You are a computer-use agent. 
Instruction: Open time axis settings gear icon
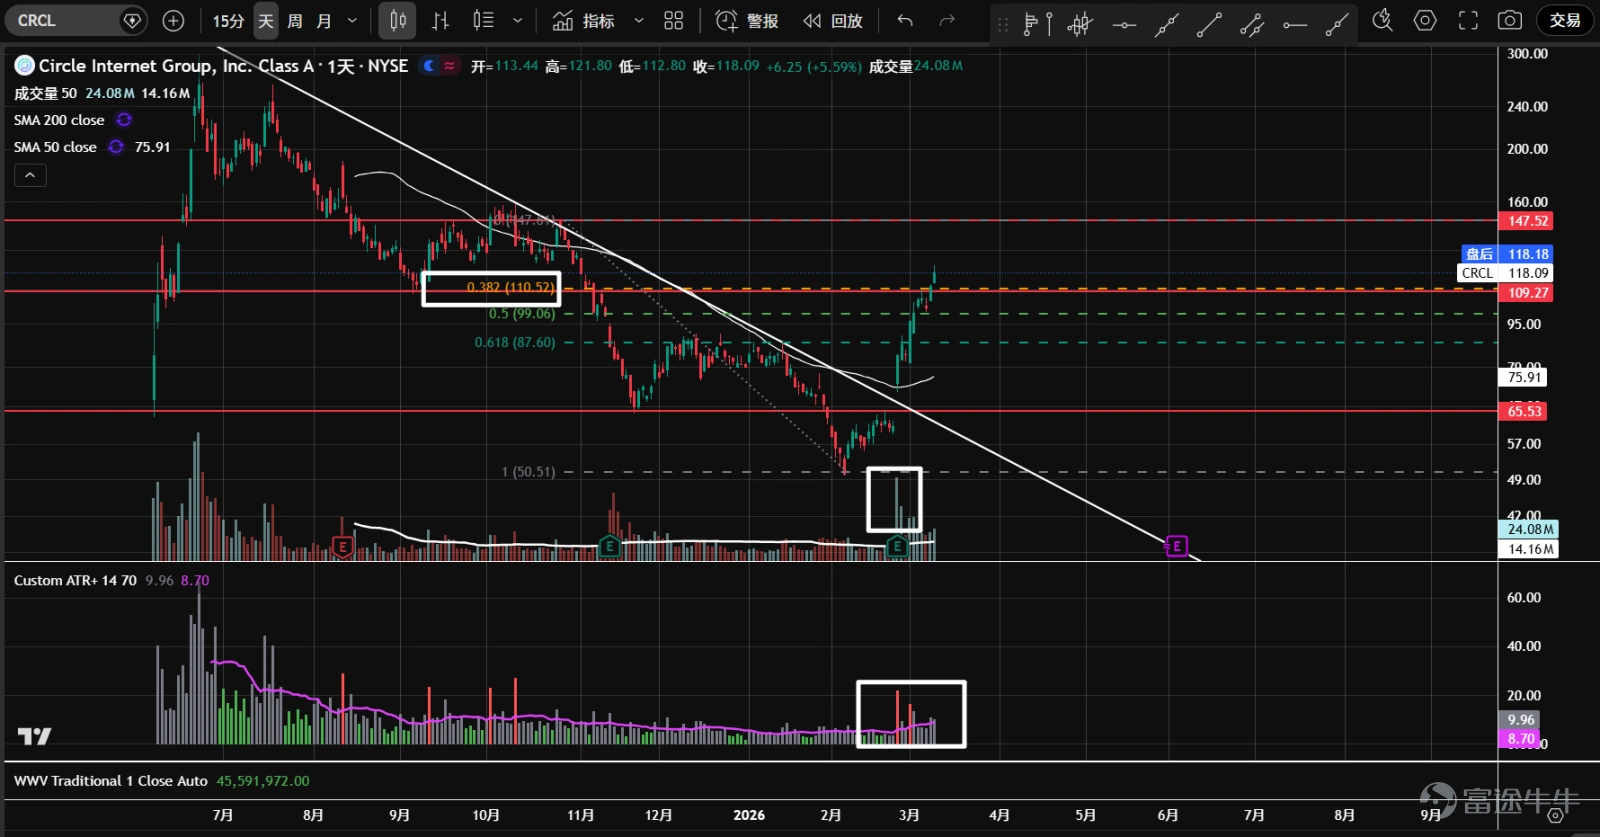pyautogui.click(x=1555, y=815)
